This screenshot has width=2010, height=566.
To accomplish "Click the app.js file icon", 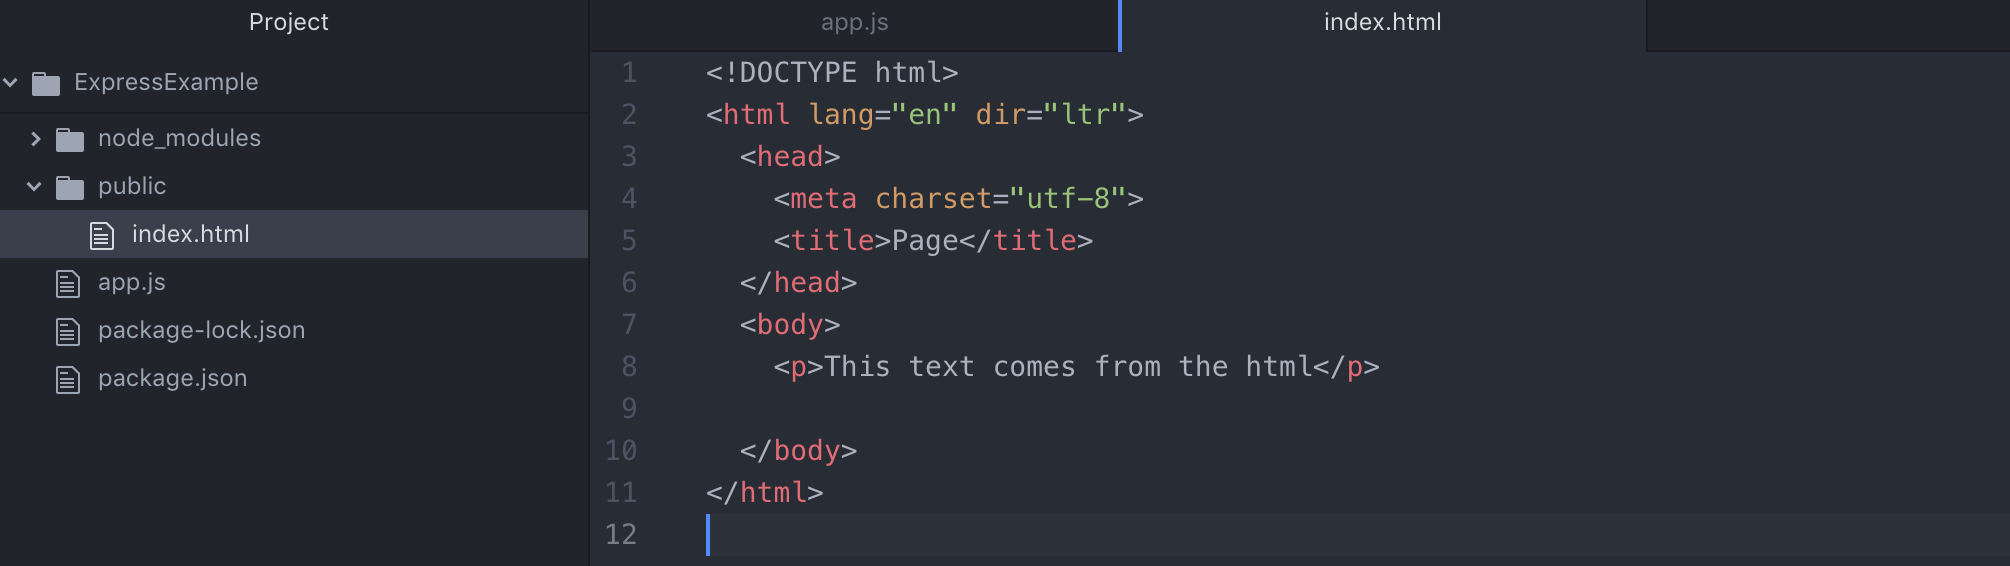I will (68, 284).
